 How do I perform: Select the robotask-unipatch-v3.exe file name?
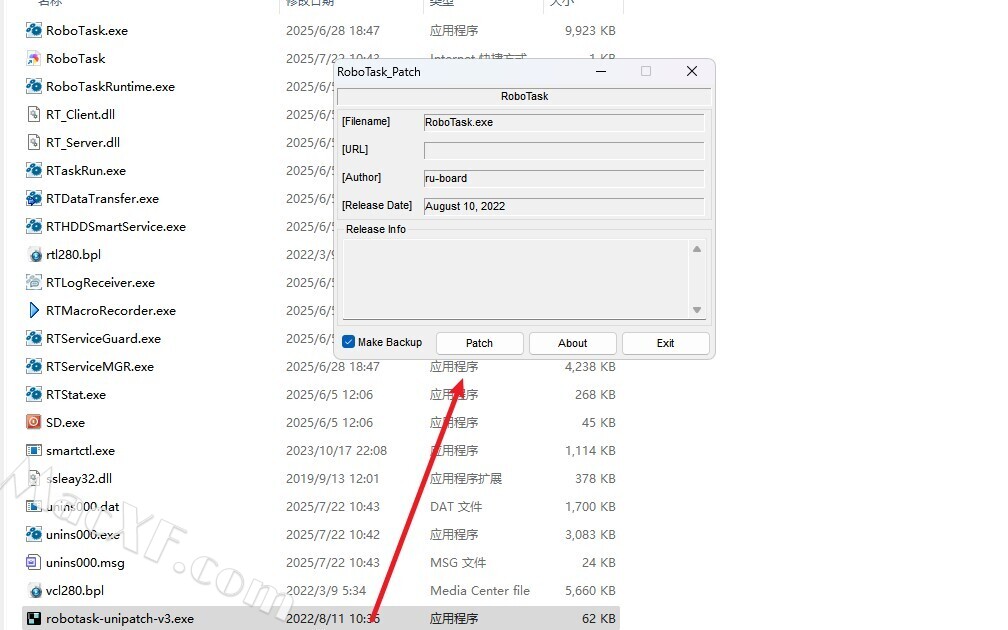pos(120,618)
